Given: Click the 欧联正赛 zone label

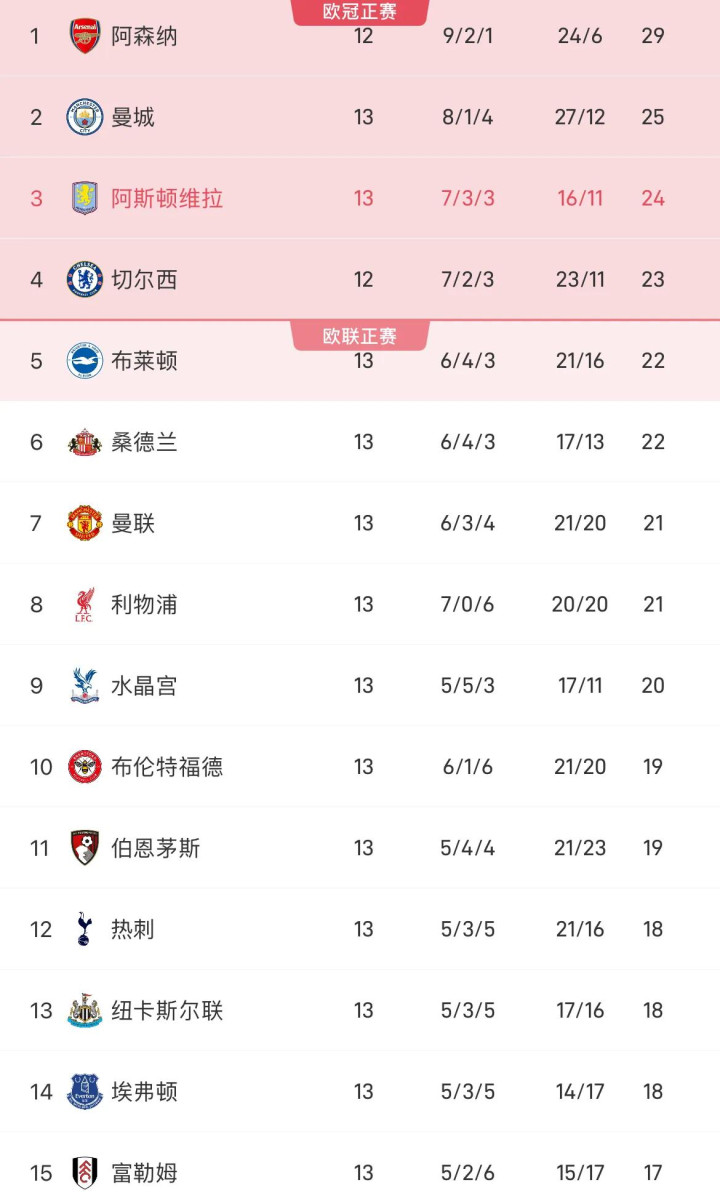Looking at the screenshot, I should click(x=360, y=336).
